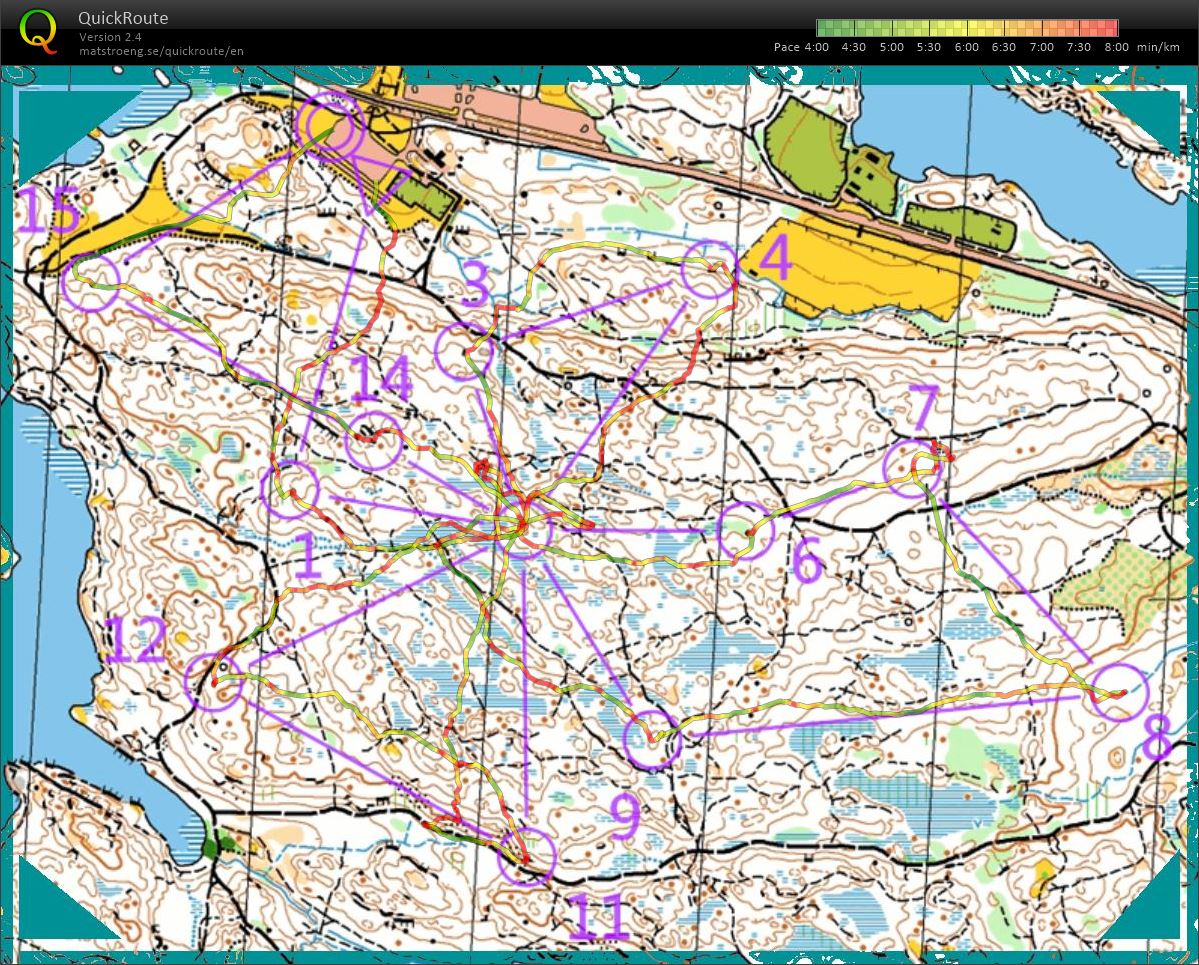Select control circle 9 on the map
Screen dimensions: 1199x965
pyautogui.click(x=651, y=740)
